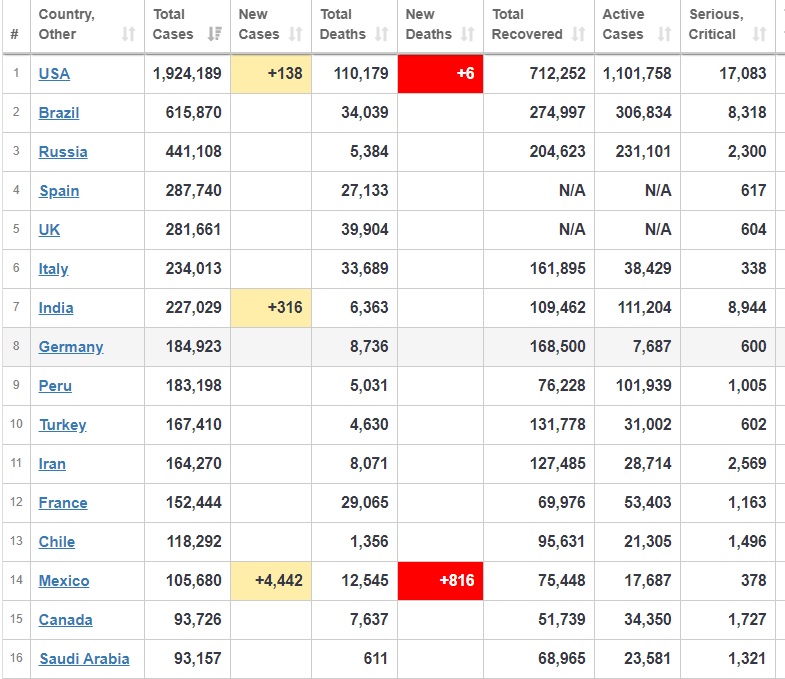The width and height of the screenshot is (785, 679).
Task: Click sort arrows icon beside New Deaths
Action: (x=468, y=35)
